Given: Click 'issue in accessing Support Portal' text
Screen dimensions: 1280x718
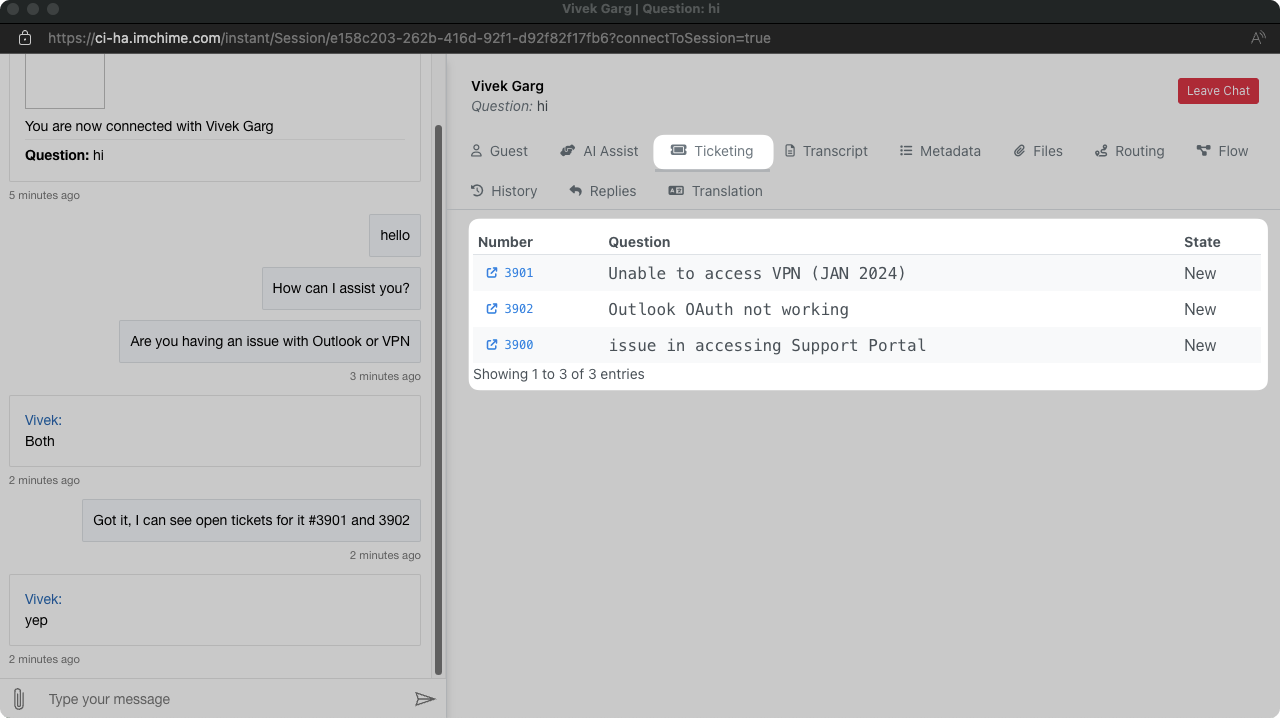Looking at the screenshot, I should coord(767,345).
